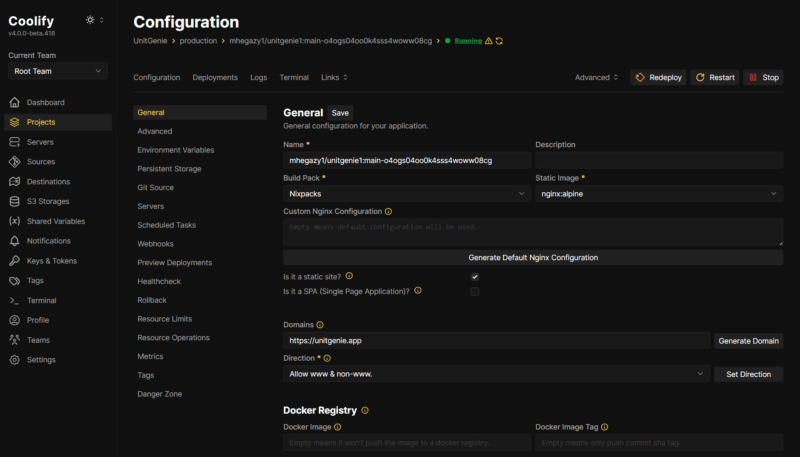This screenshot has width=800, height=457.
Task: Click the theme sun icon
Action: click(x=90, y=20)
